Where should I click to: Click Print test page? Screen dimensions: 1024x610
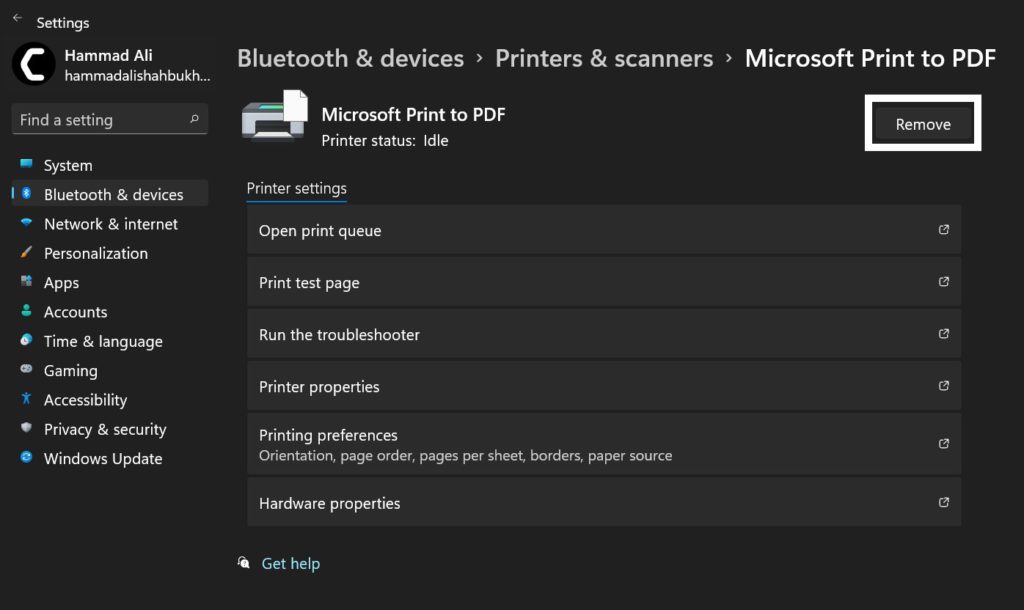pyautogui.click(x=603, y=282)
